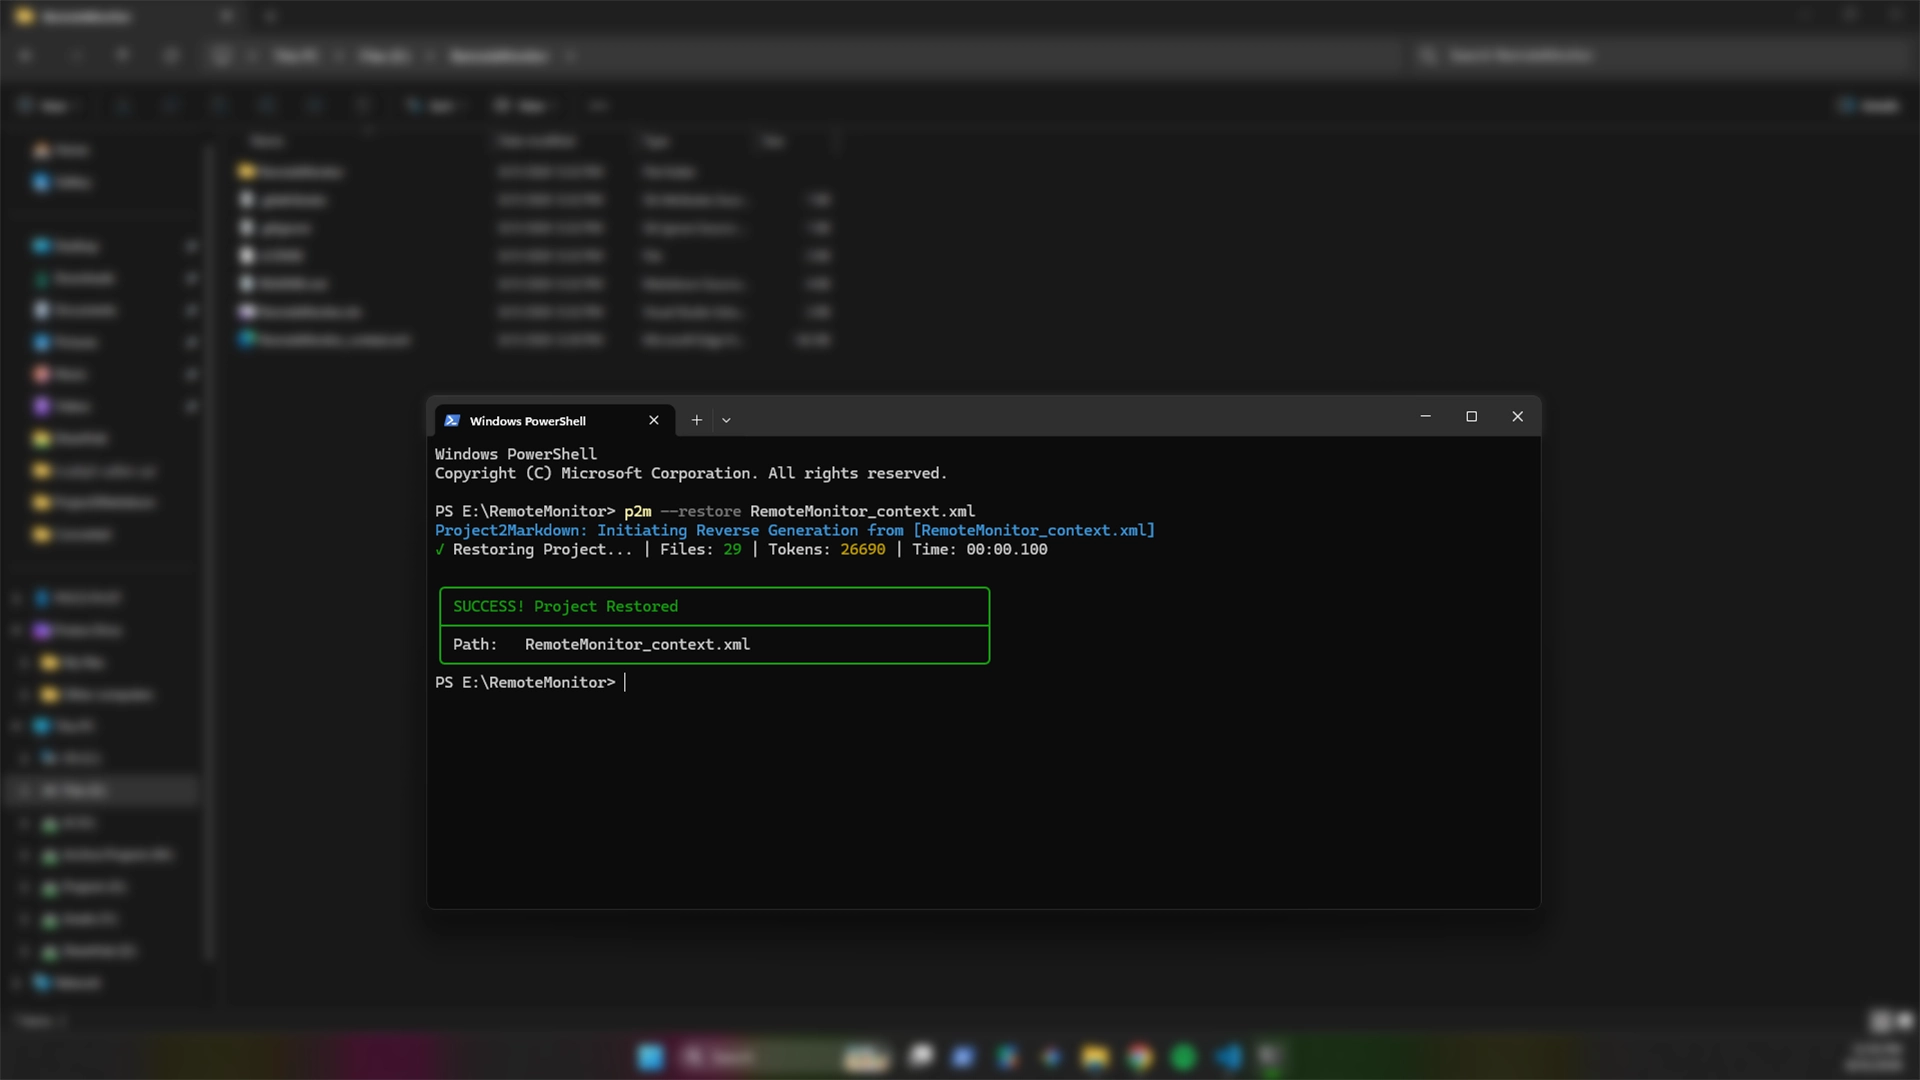Click the path RemoteMonitor_context.xml in success box
1920x1080 pixels.
(637, 644)
